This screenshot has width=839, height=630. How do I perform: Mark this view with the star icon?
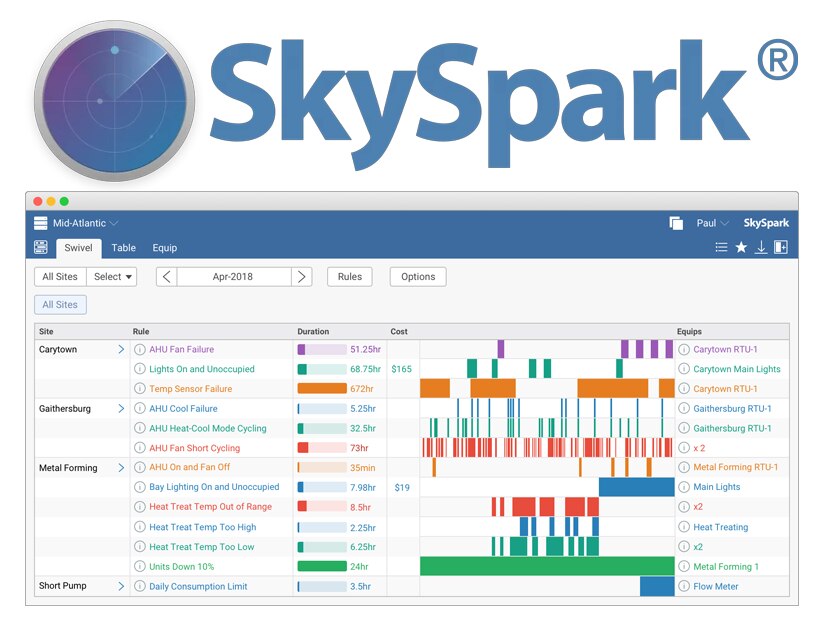[741, 247]
